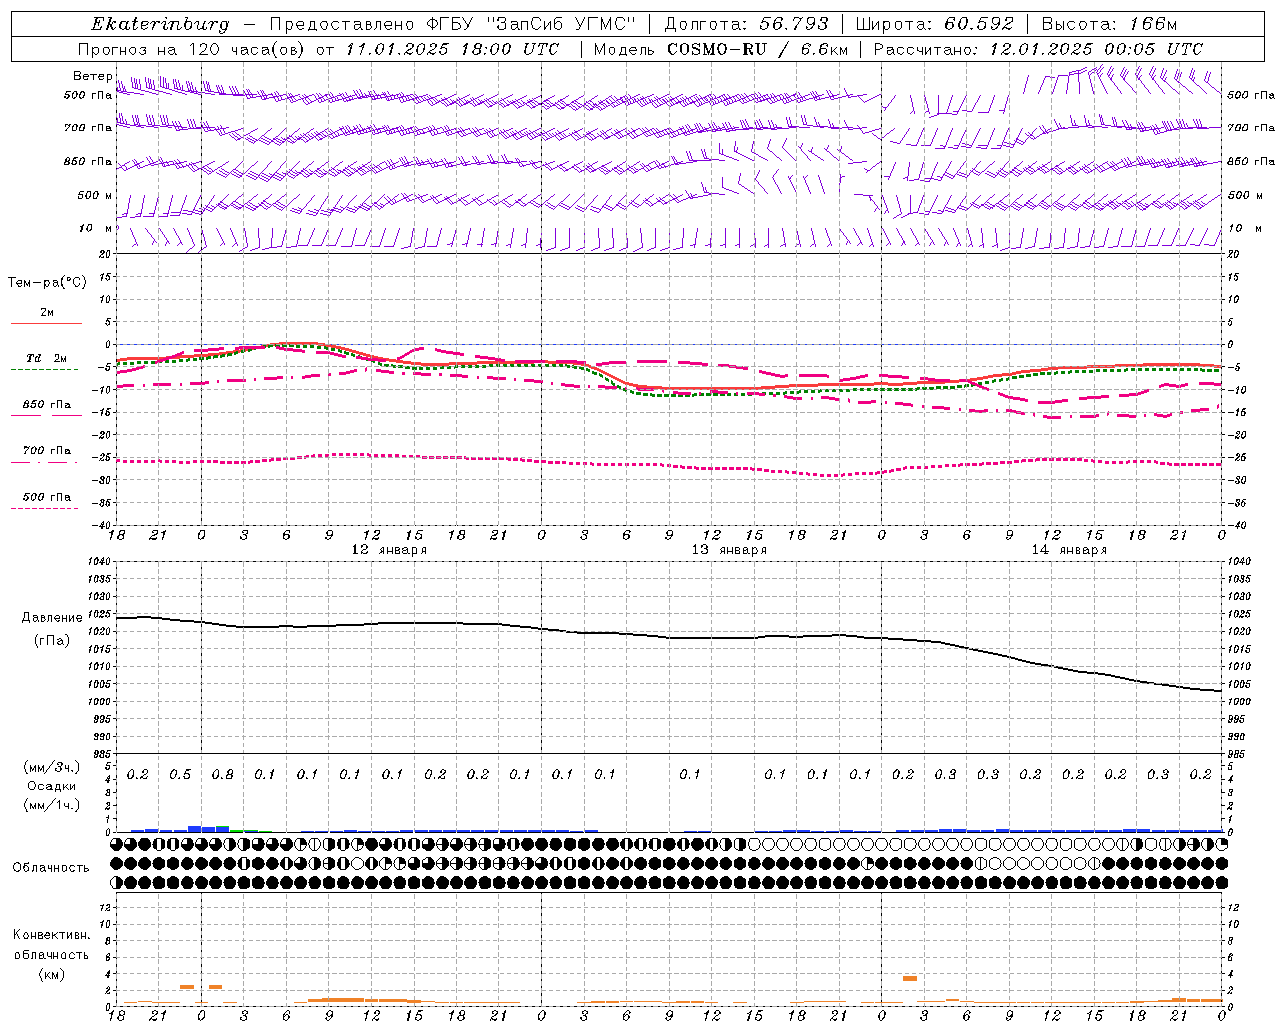Viewport: 1280px width, 1024px height.
Task: Click the '700 гПа' temperature legend entry
Action: [x=46, y=450]
